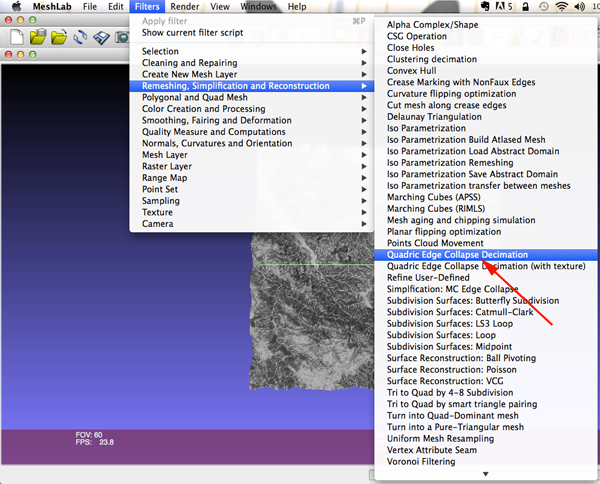
Task: Open the File menu
Action: 90,7
